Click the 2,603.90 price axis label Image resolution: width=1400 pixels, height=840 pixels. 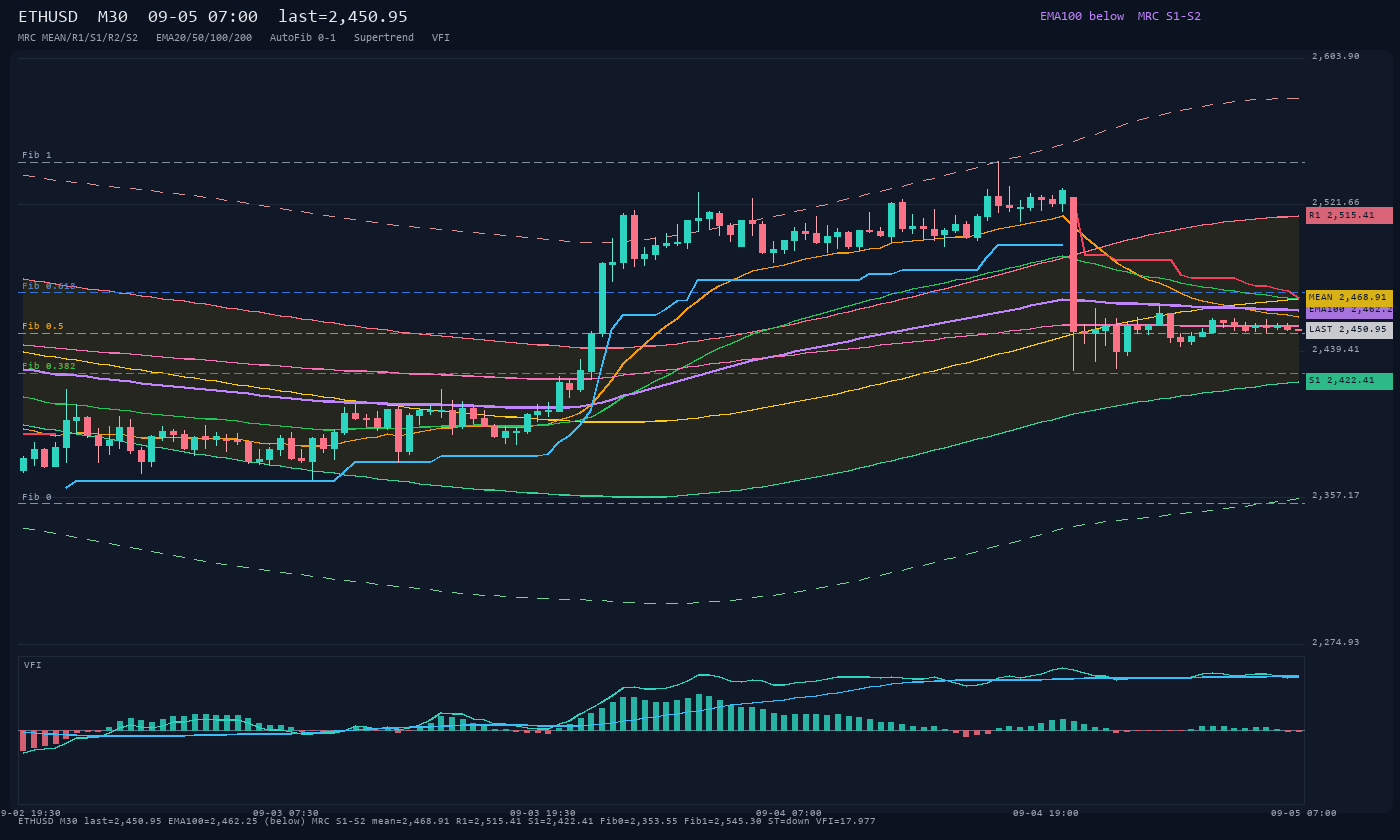[x=1336, y=56]
